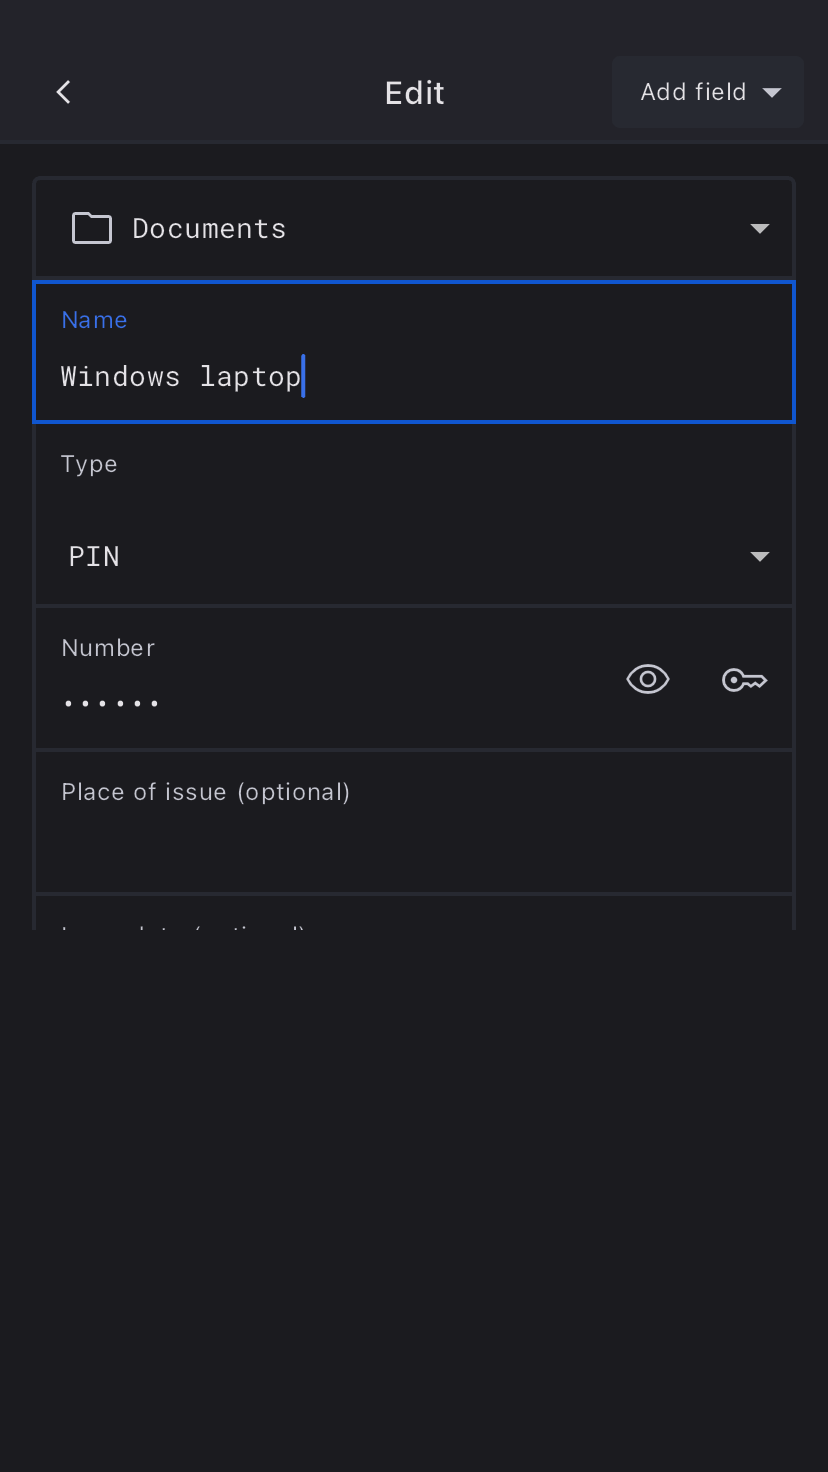Click the Type label

point(89,464)
